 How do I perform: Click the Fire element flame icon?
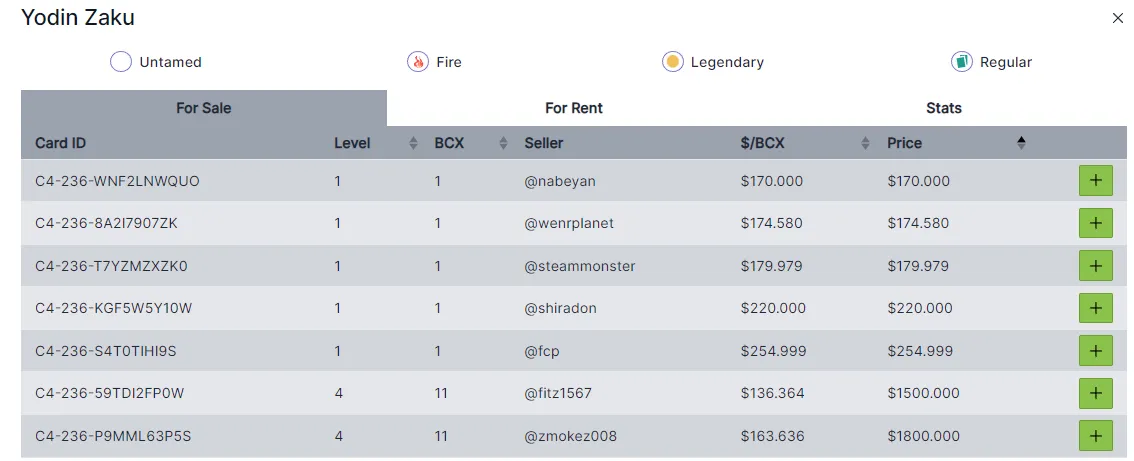(x=418, y=62)
